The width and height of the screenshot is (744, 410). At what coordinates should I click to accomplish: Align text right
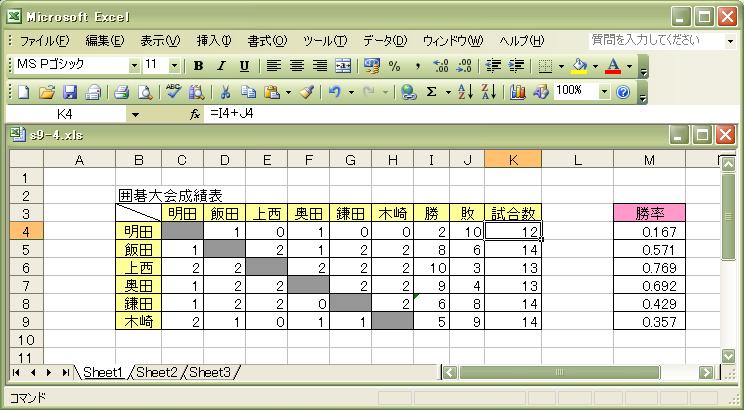pyautogui.click(x=320, y=66)
